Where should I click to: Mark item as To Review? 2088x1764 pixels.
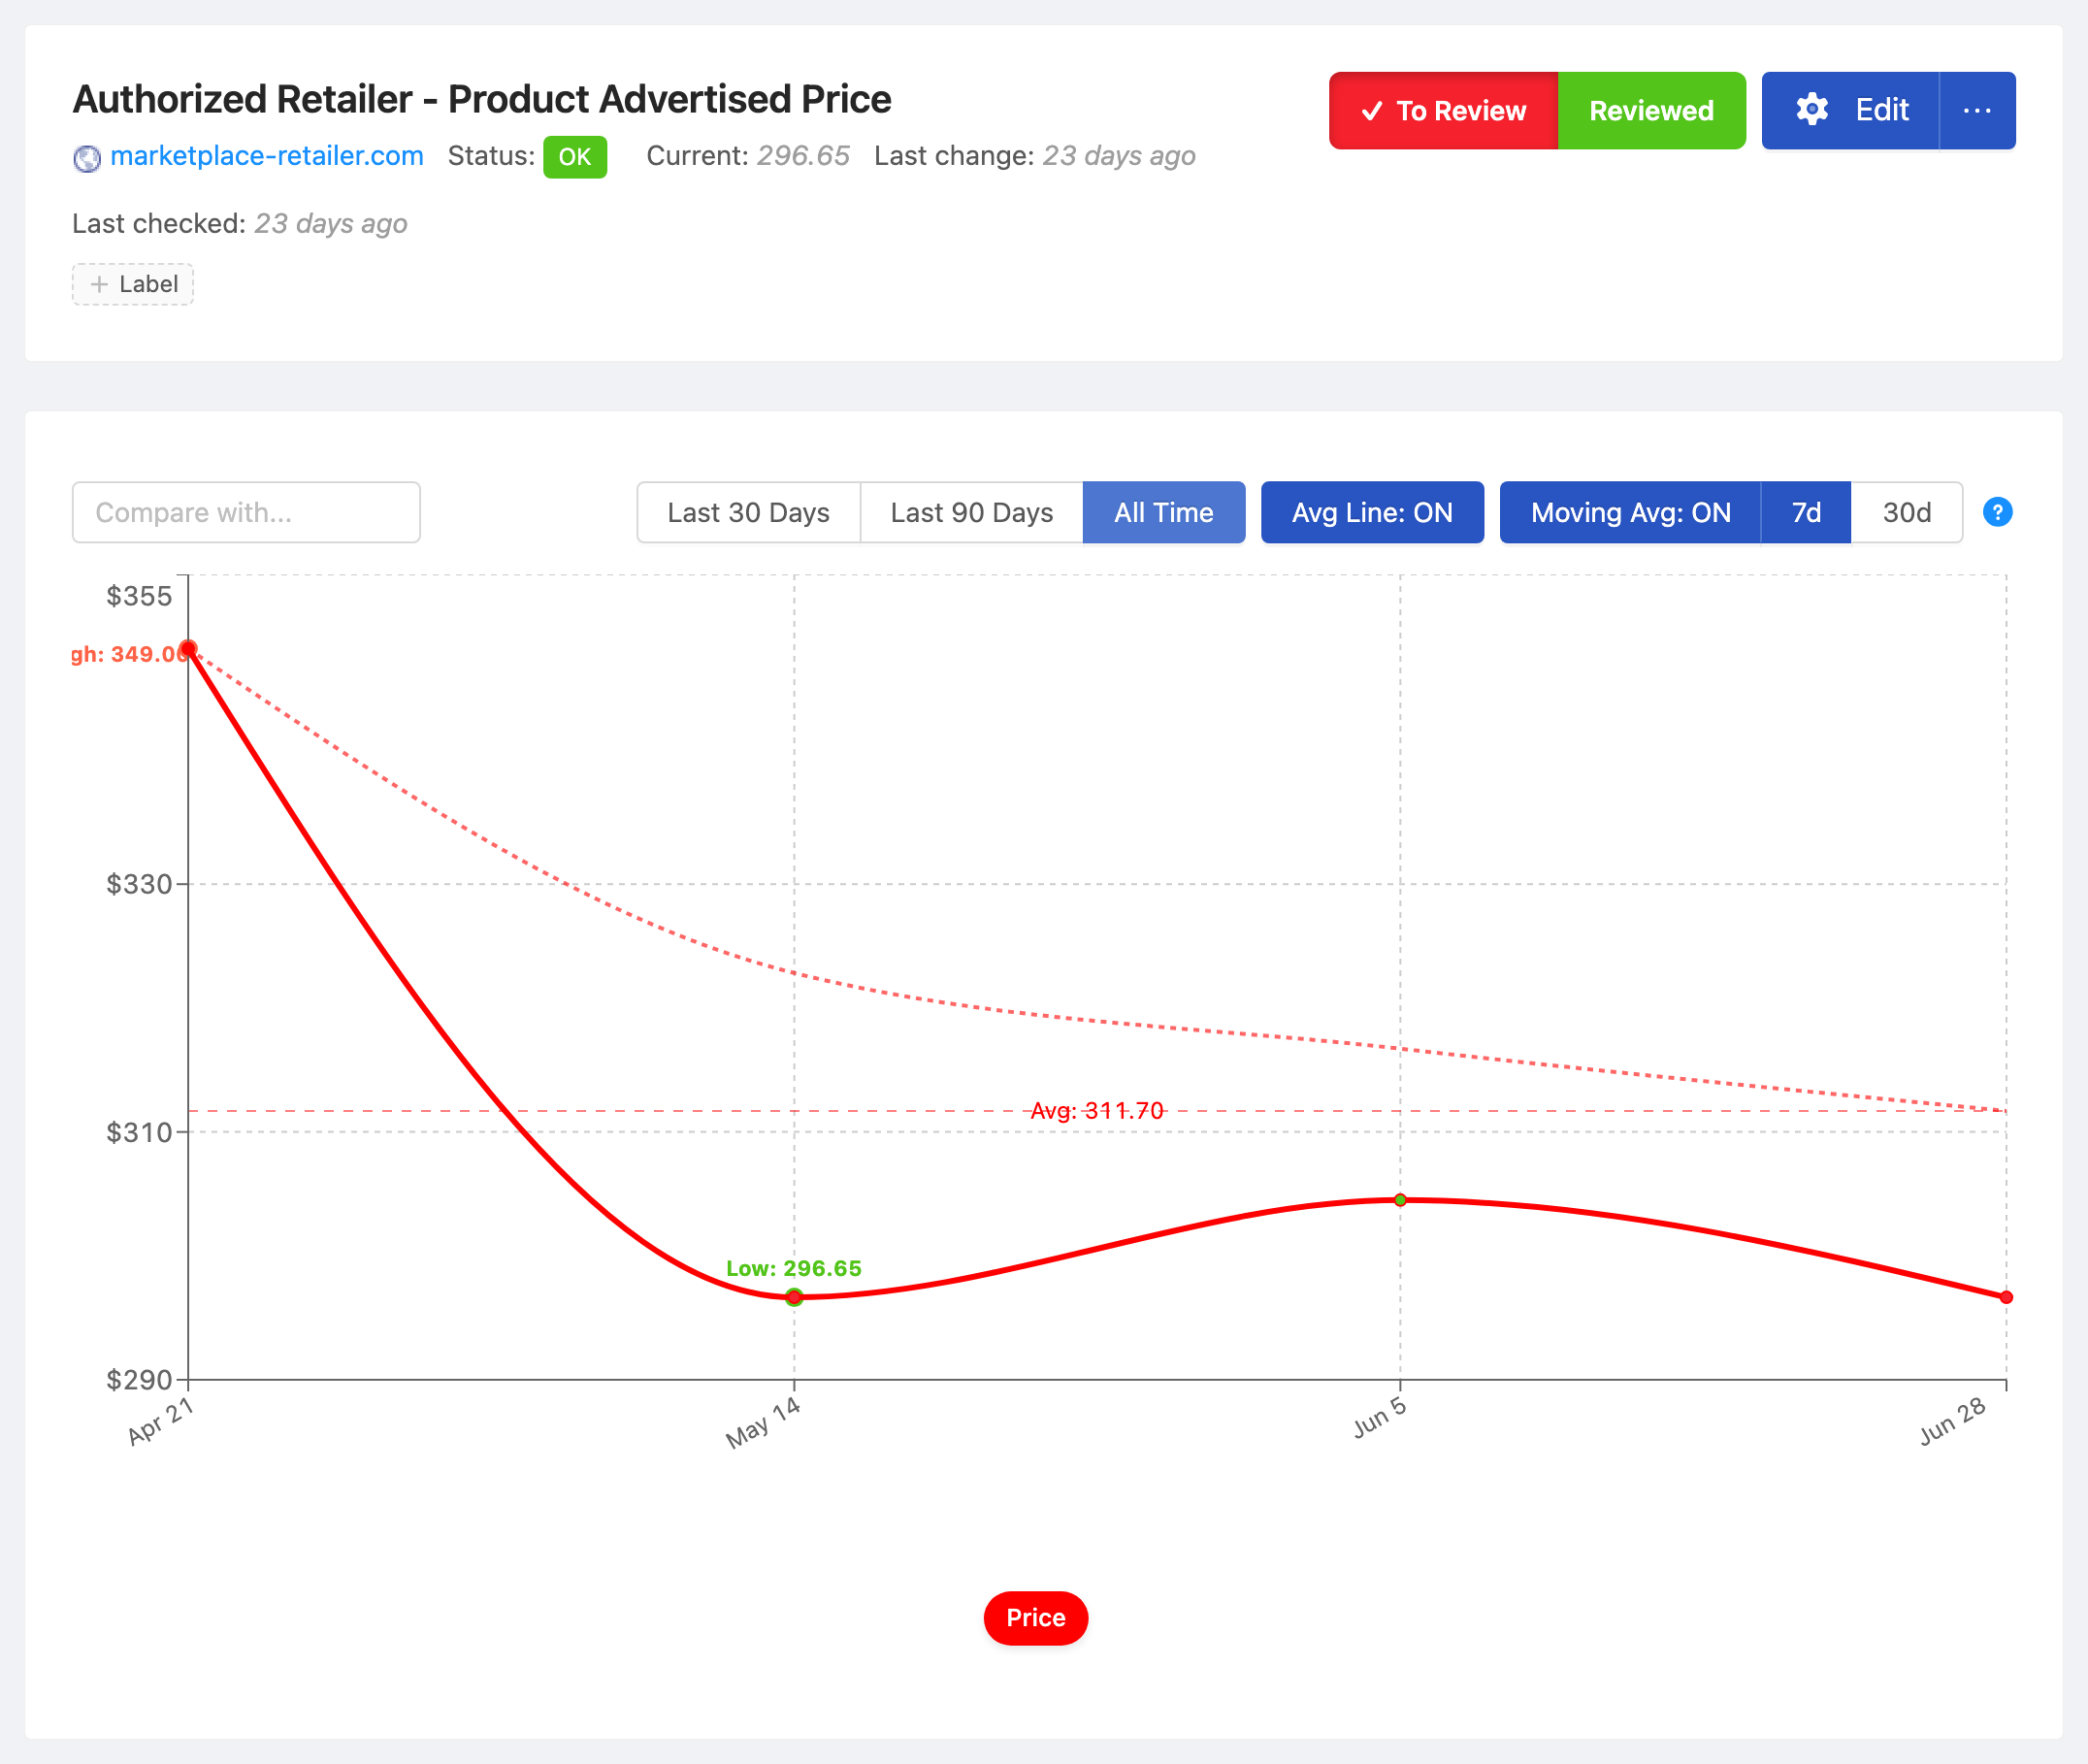pyautogui.click(x=1443, y=110)
